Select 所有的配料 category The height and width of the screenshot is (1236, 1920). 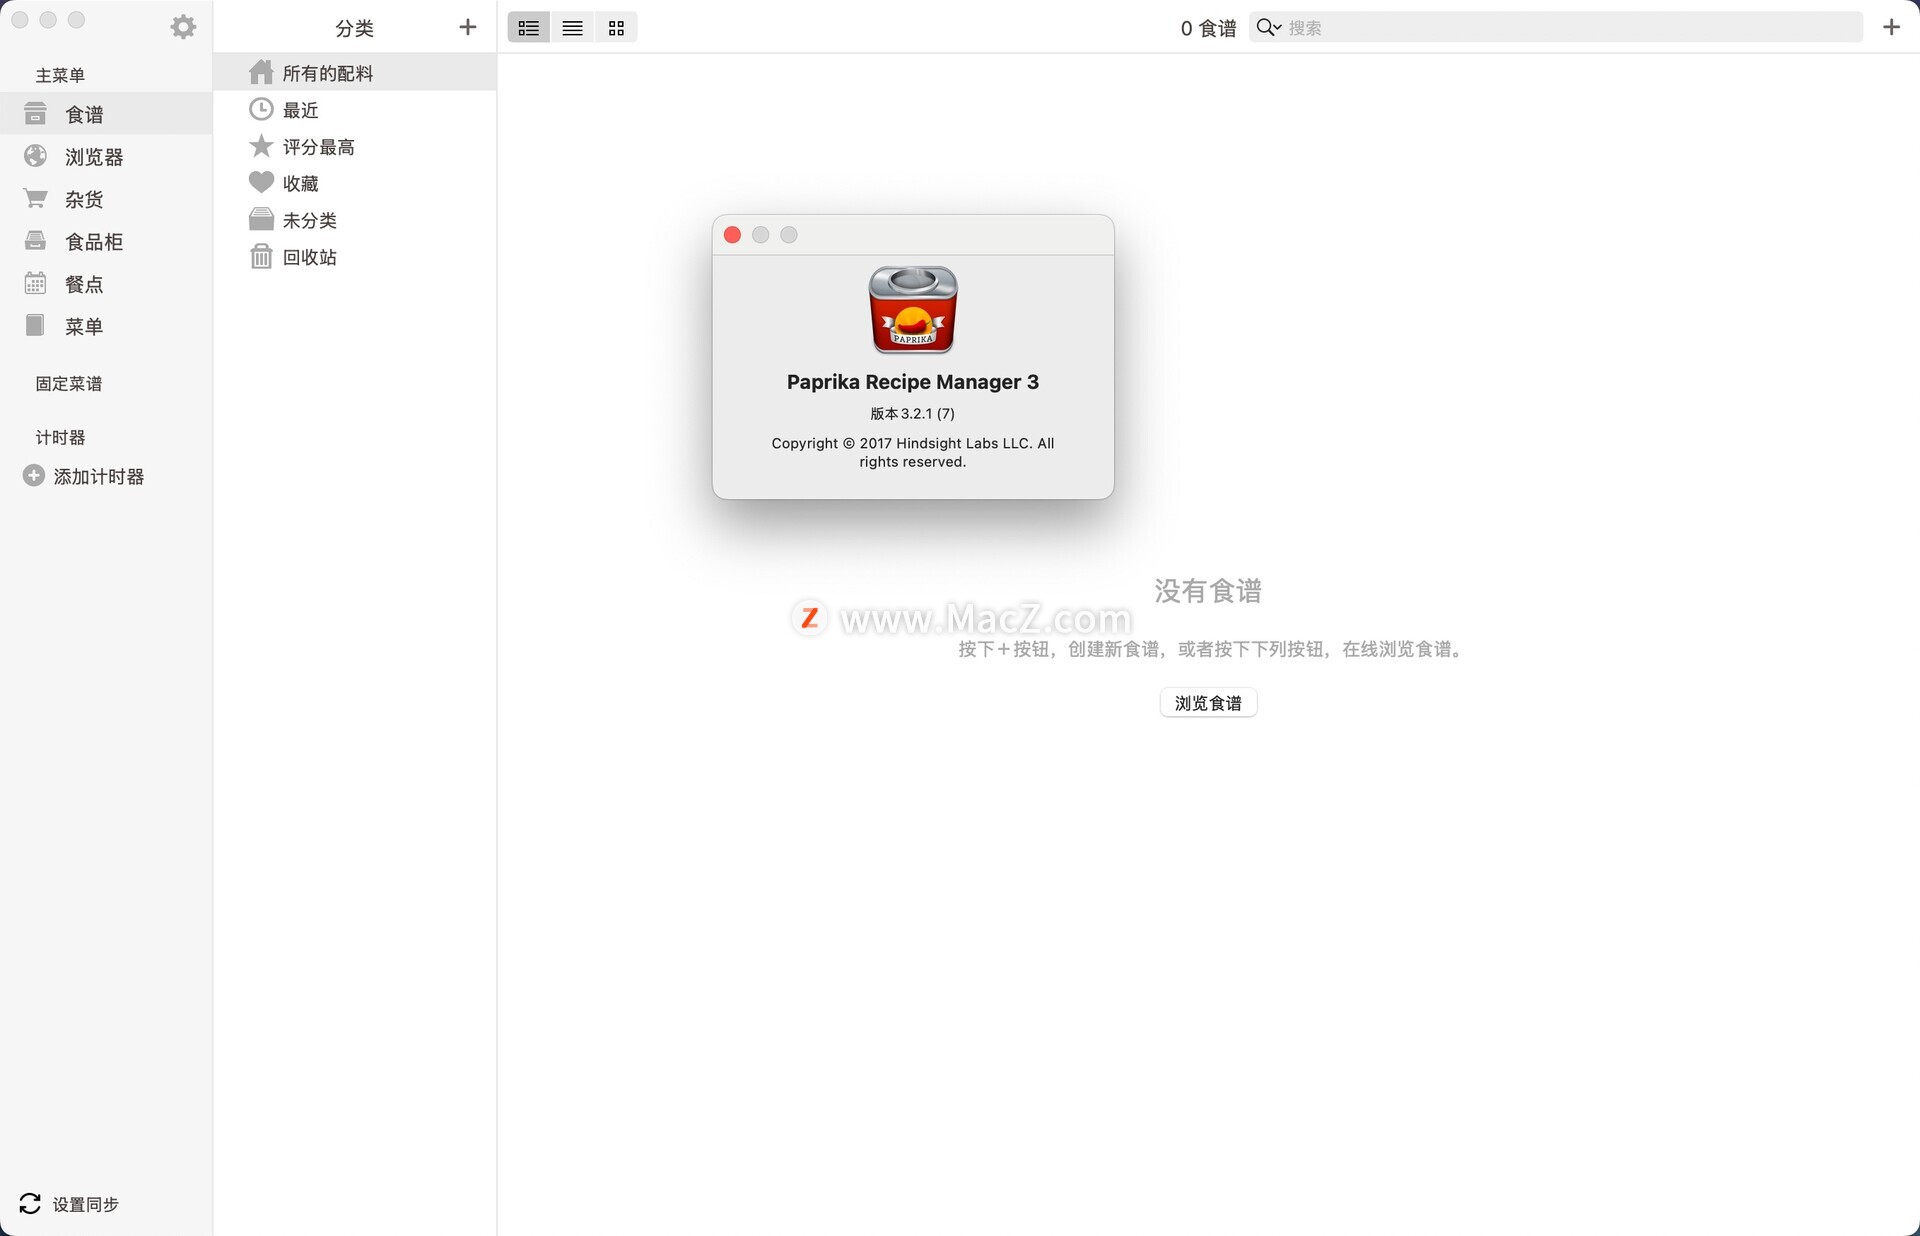(355, 73)
